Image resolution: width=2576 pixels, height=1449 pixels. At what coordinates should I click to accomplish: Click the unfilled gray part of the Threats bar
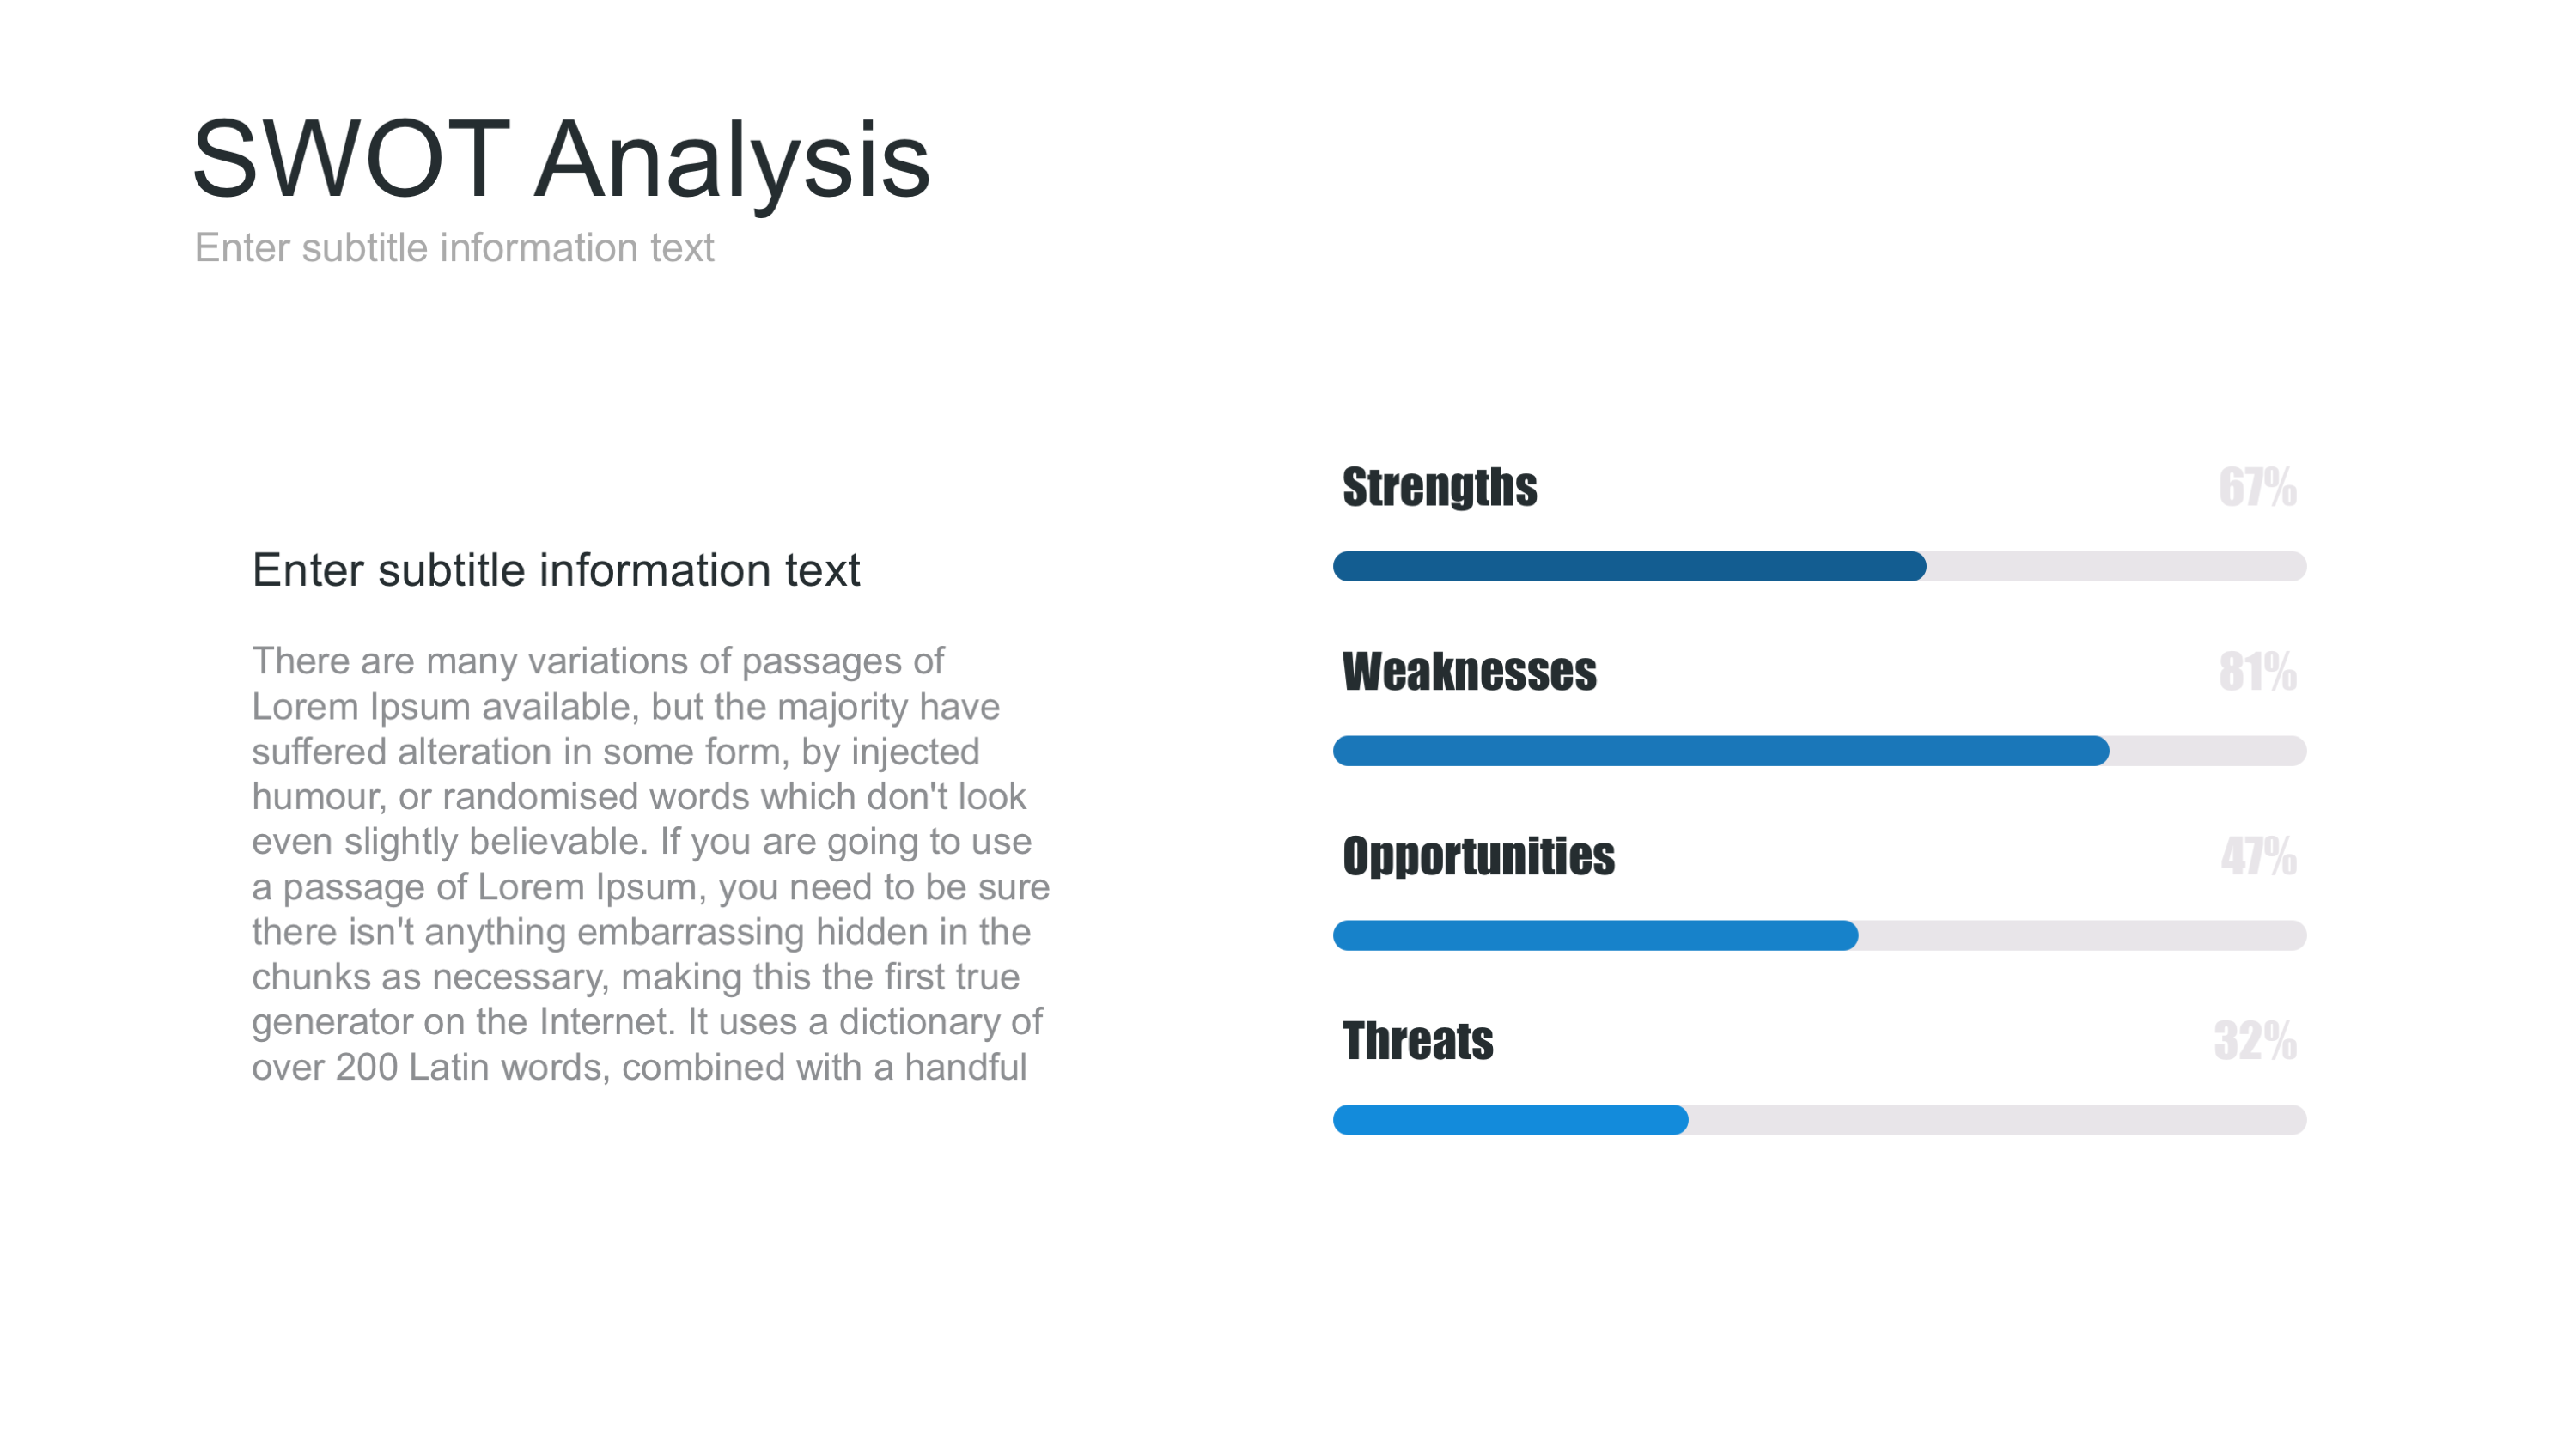(1997, 1120)
